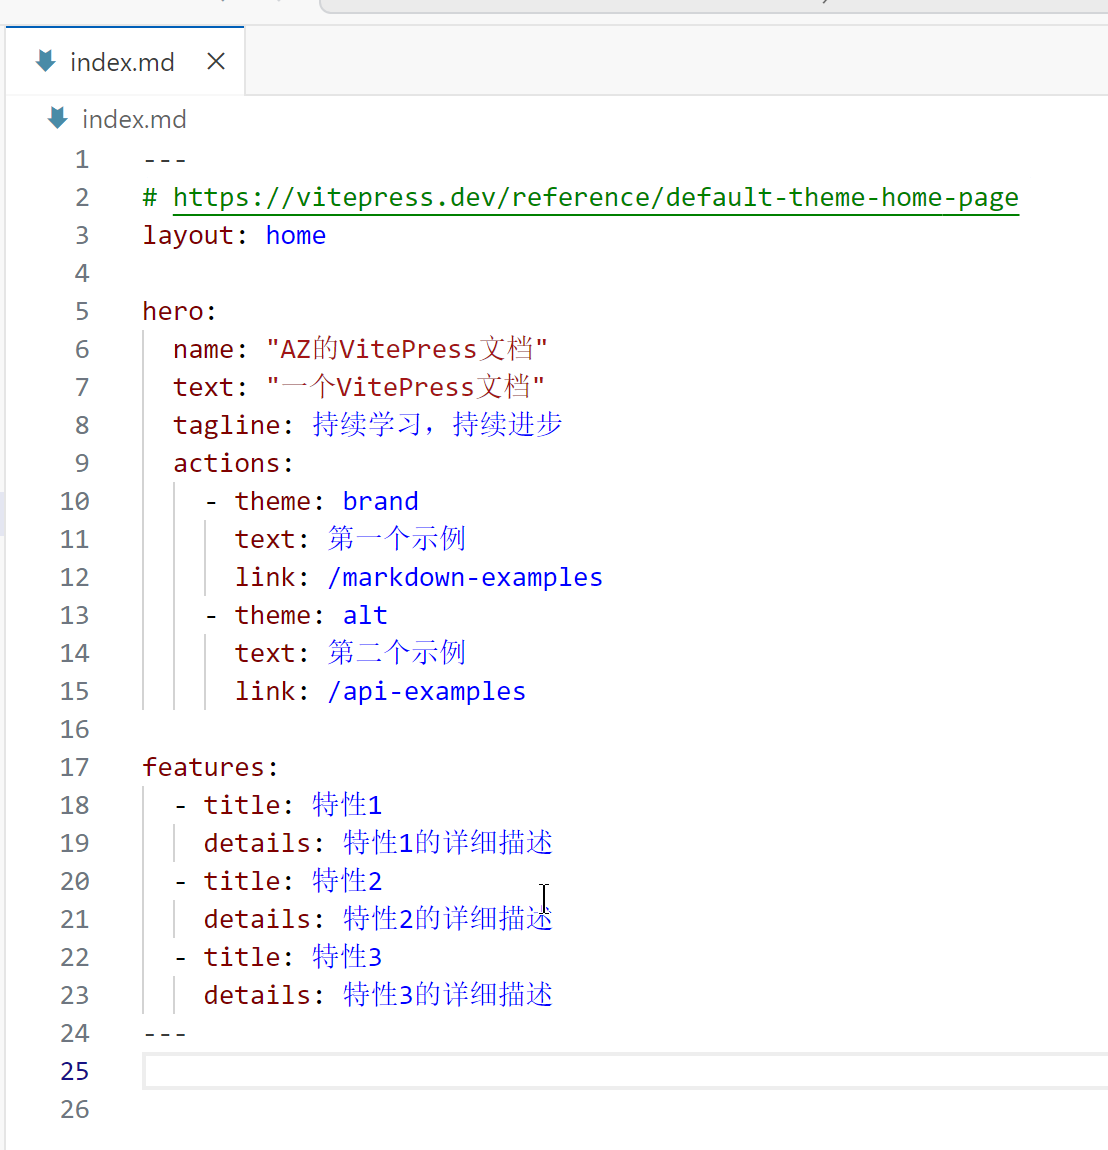The height and width of the screenshot is (1150, 1108).
Task: Click the 特性3的详细描述 details value
Action: (447, 995)
